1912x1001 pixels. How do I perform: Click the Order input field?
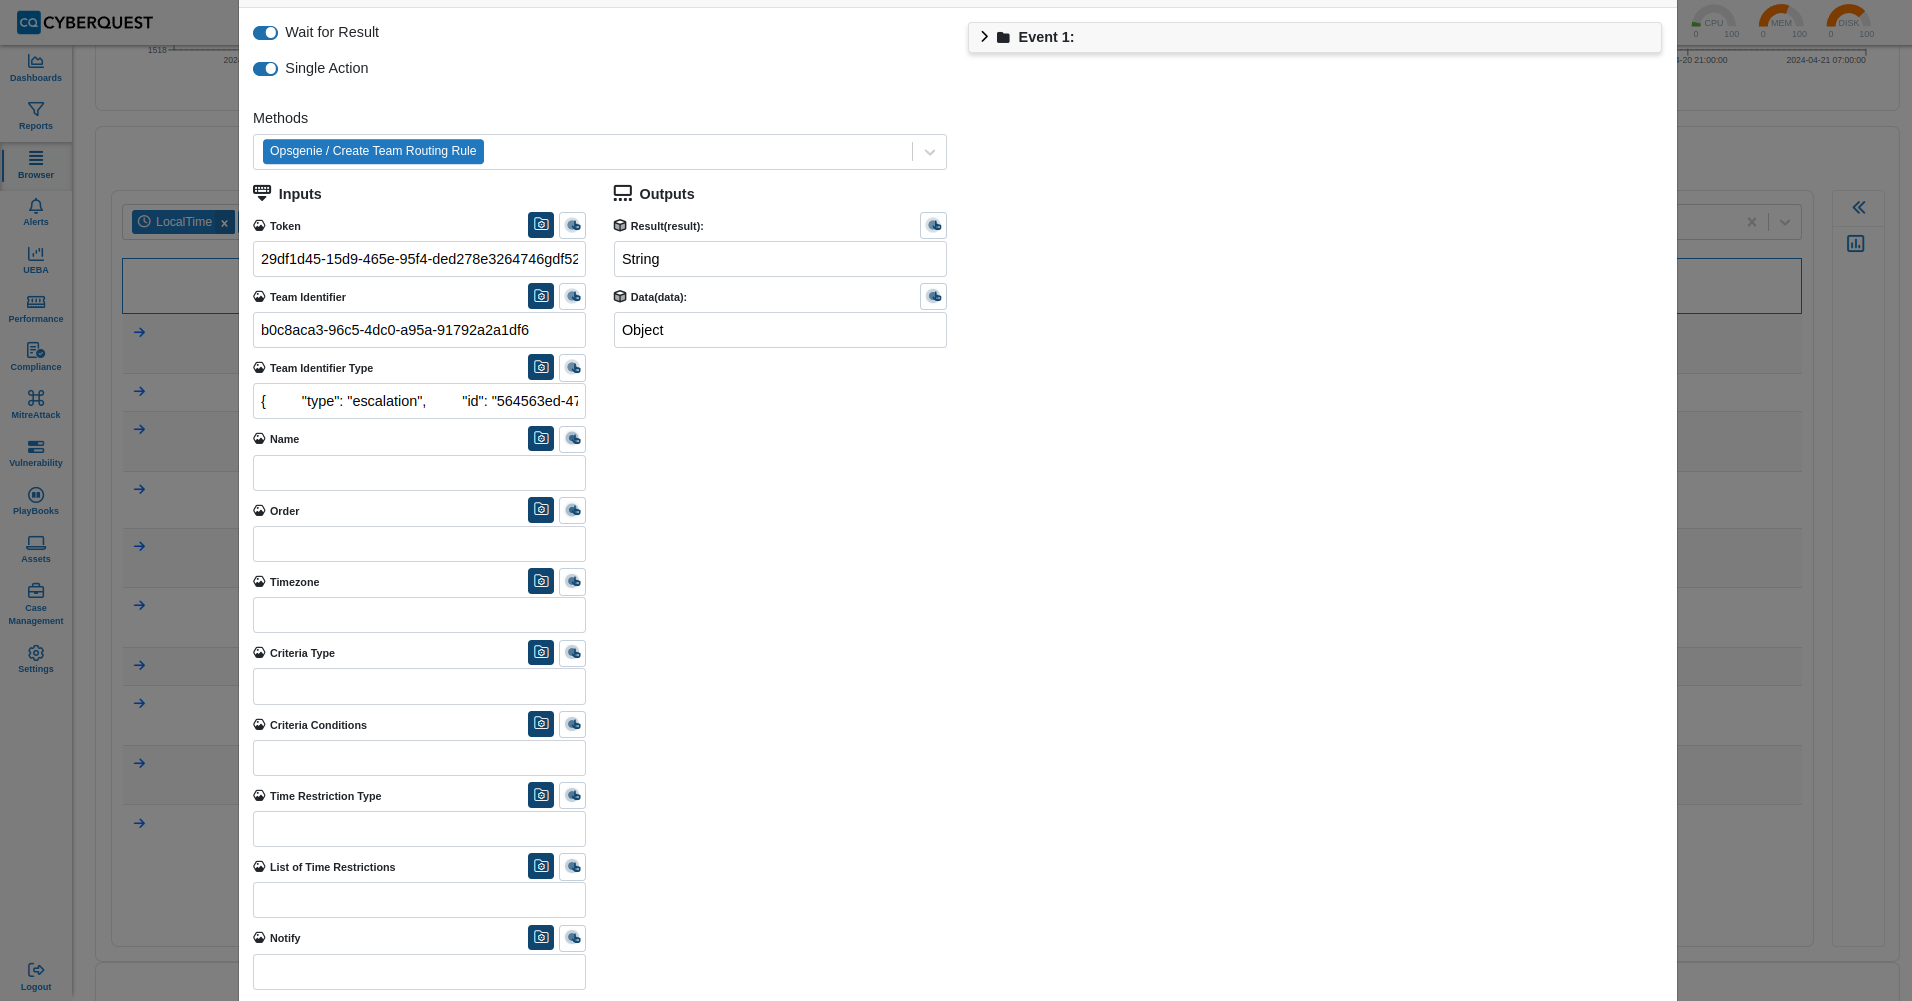pos(419,544)
